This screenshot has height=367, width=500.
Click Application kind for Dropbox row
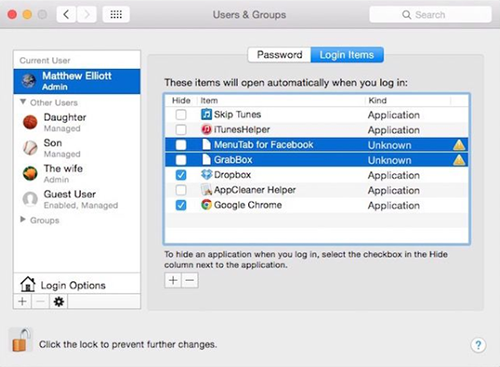pos(394,175)
